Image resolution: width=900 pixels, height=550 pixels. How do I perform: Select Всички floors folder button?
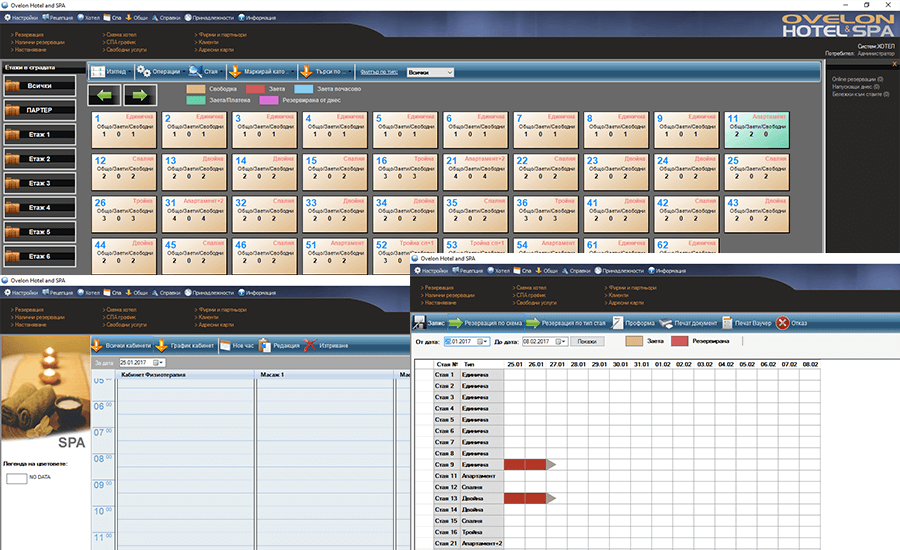click(40, 86)
